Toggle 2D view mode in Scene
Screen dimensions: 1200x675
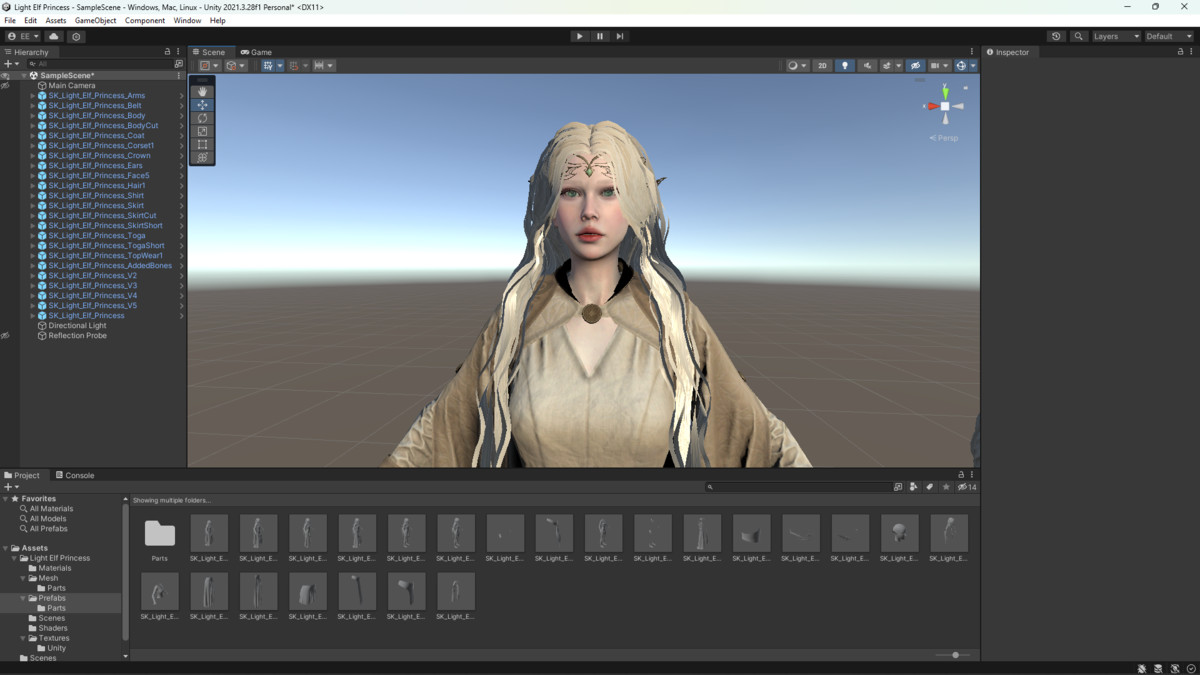[822, 66]
